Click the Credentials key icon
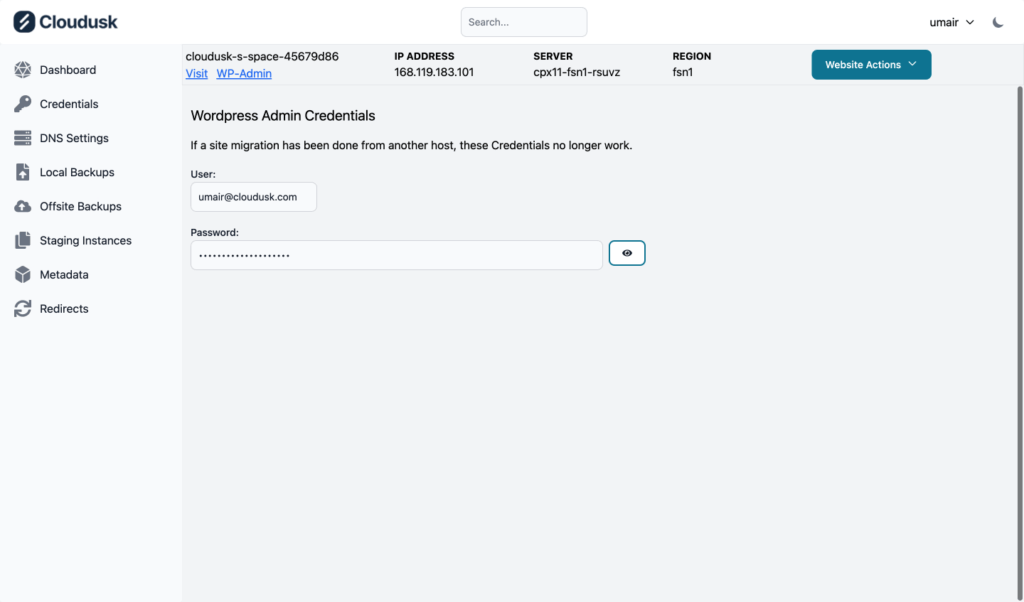Viewport: 1024px width, 602px height. [22, 104]
